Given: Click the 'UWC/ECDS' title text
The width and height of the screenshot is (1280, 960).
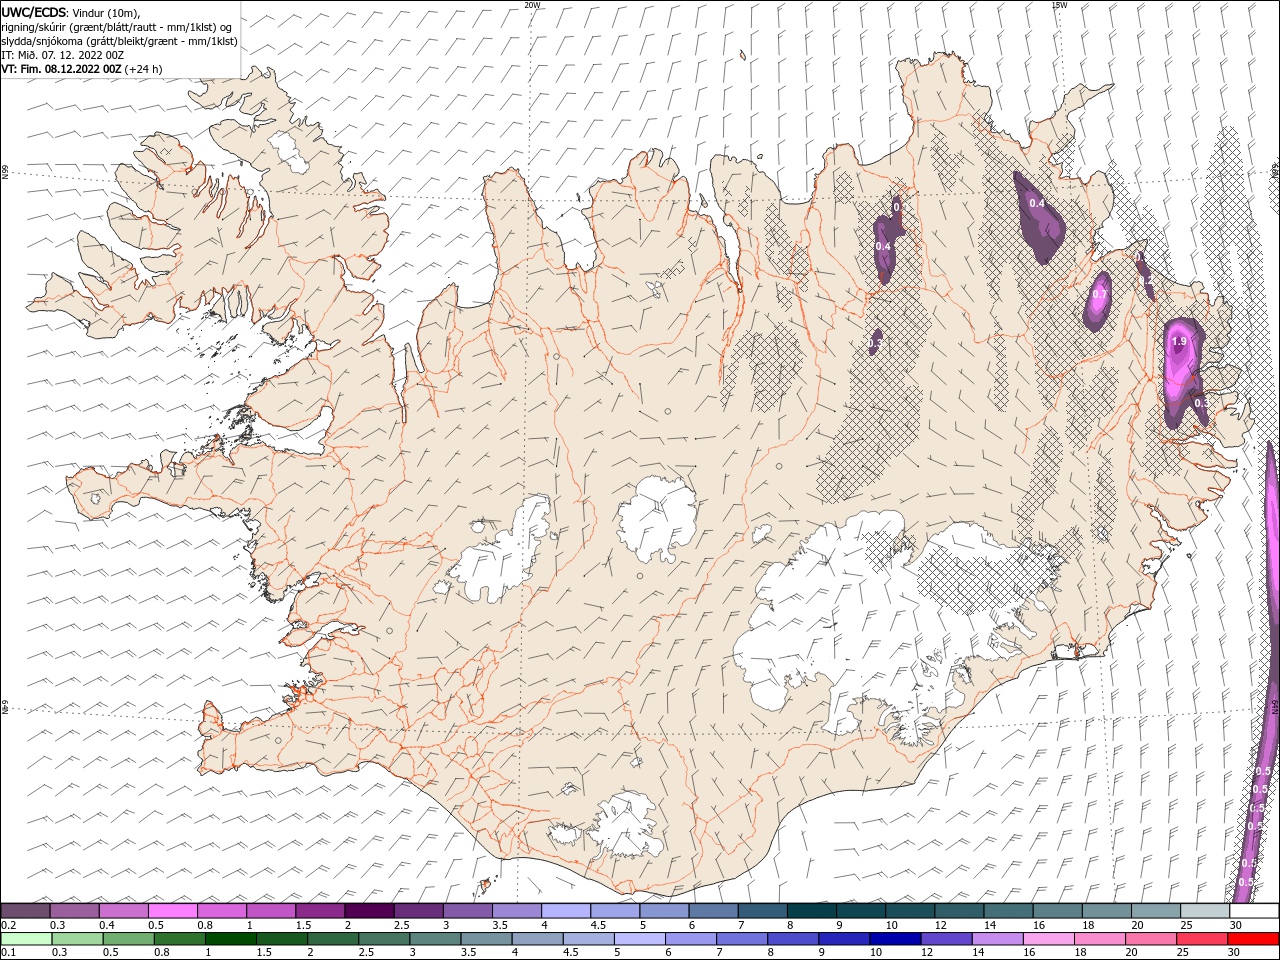Looking at the screenshot, I should pos(34,12).
